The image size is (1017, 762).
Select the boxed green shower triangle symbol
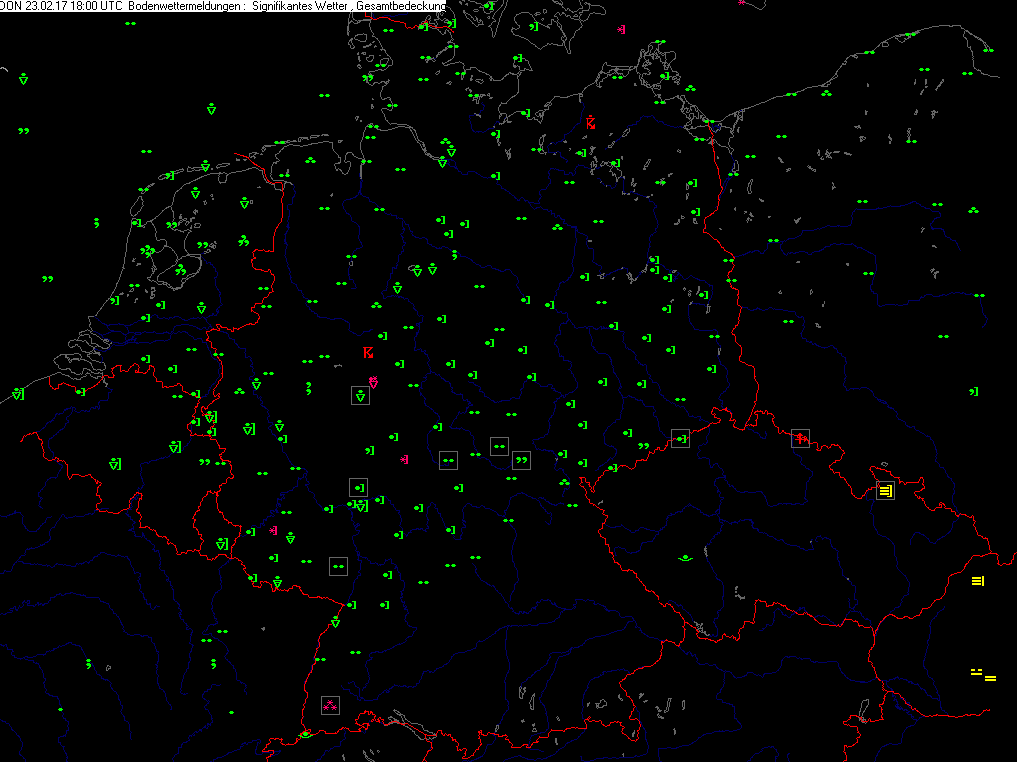click(x=360, y=396)
